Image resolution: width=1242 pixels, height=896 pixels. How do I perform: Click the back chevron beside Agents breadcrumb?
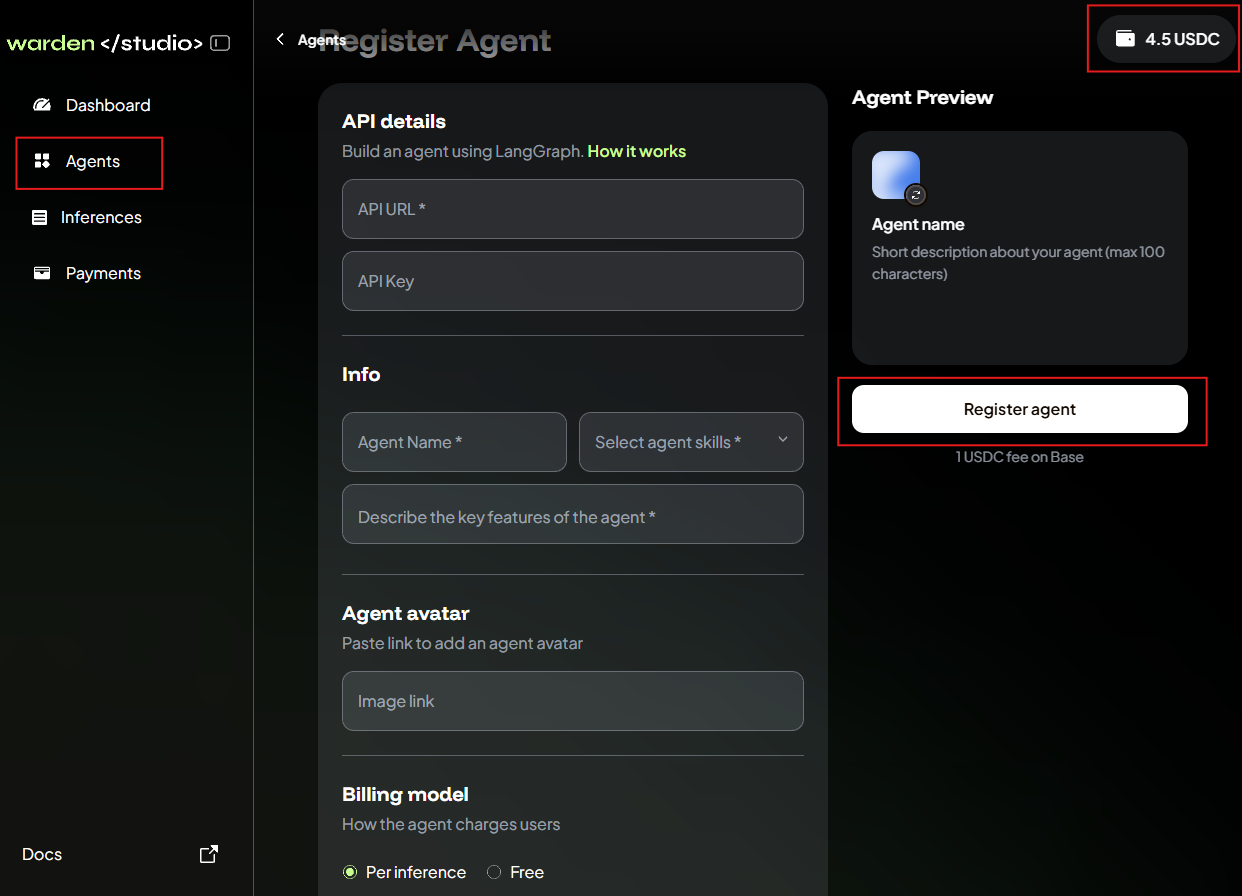pos(280,39)
